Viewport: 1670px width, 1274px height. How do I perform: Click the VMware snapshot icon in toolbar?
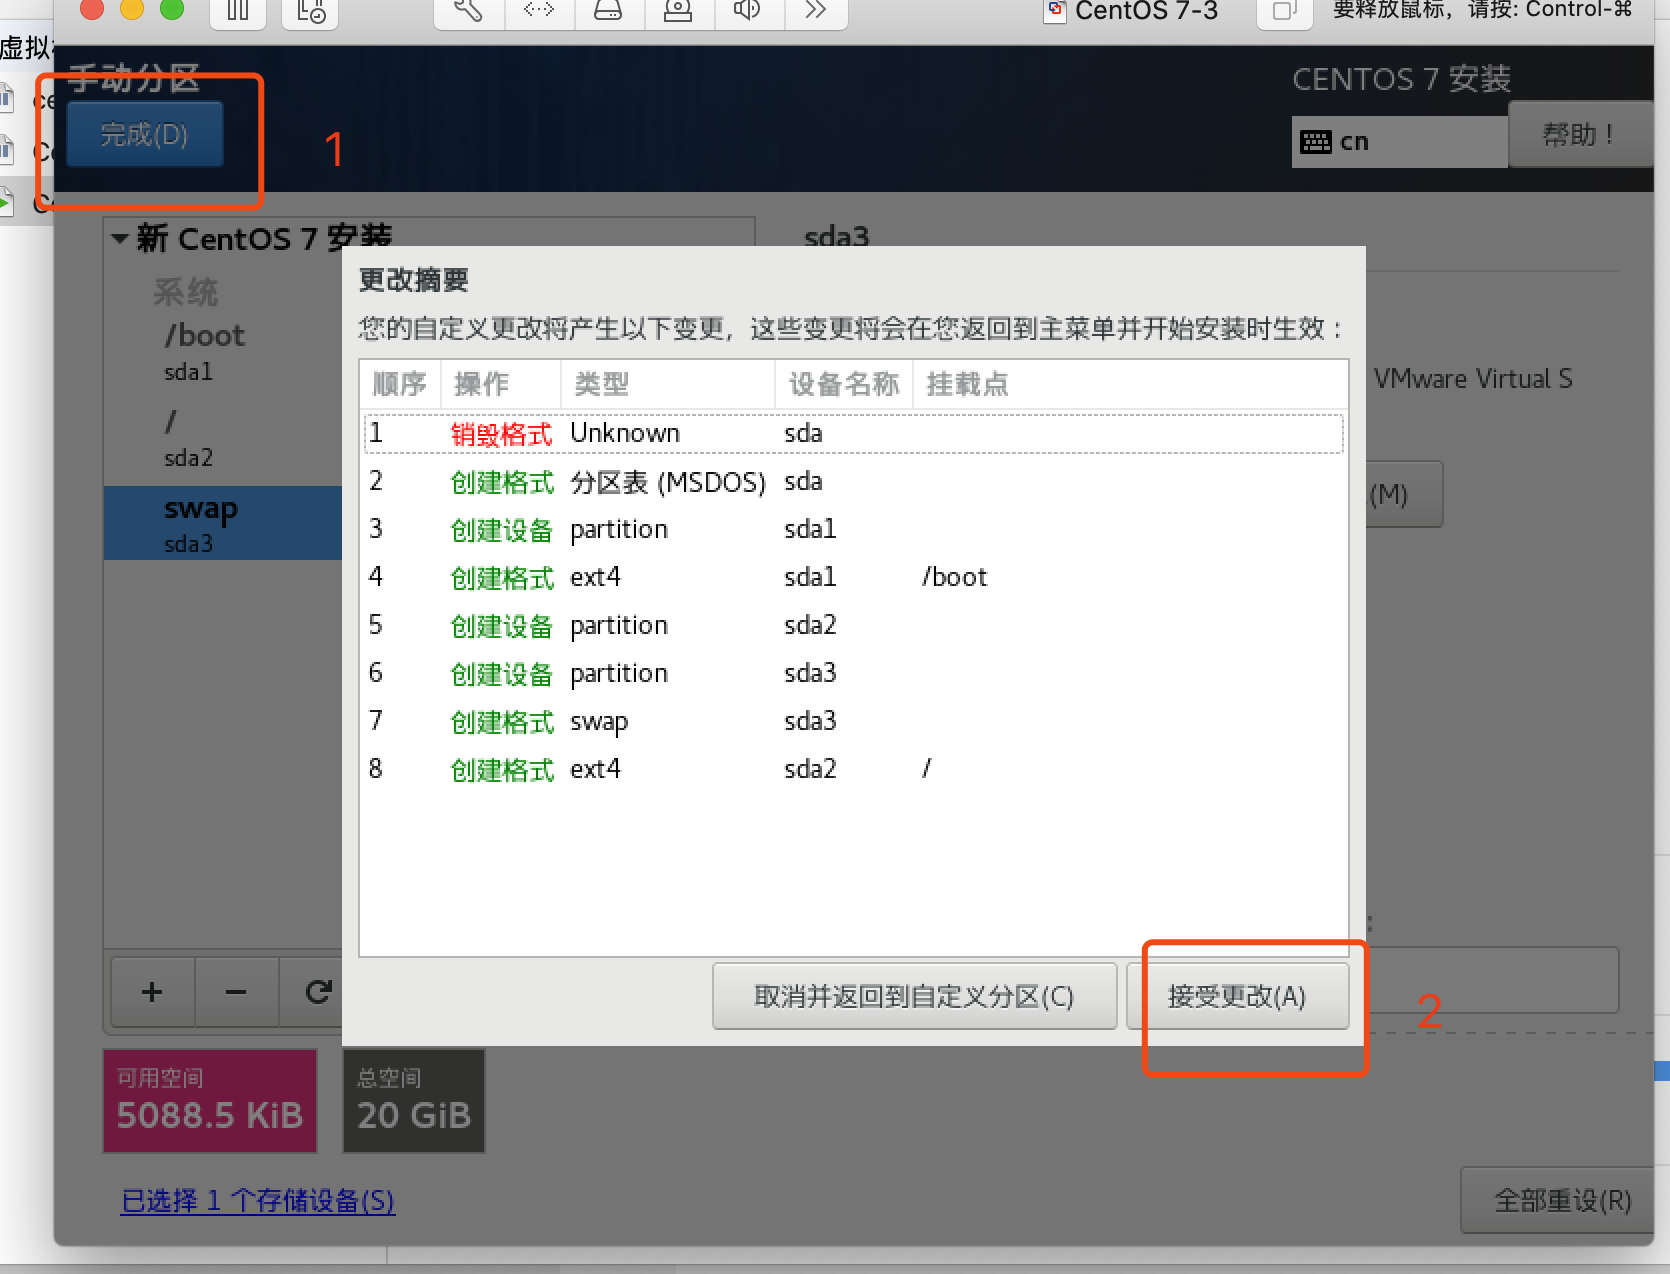(x=310, y=11)
